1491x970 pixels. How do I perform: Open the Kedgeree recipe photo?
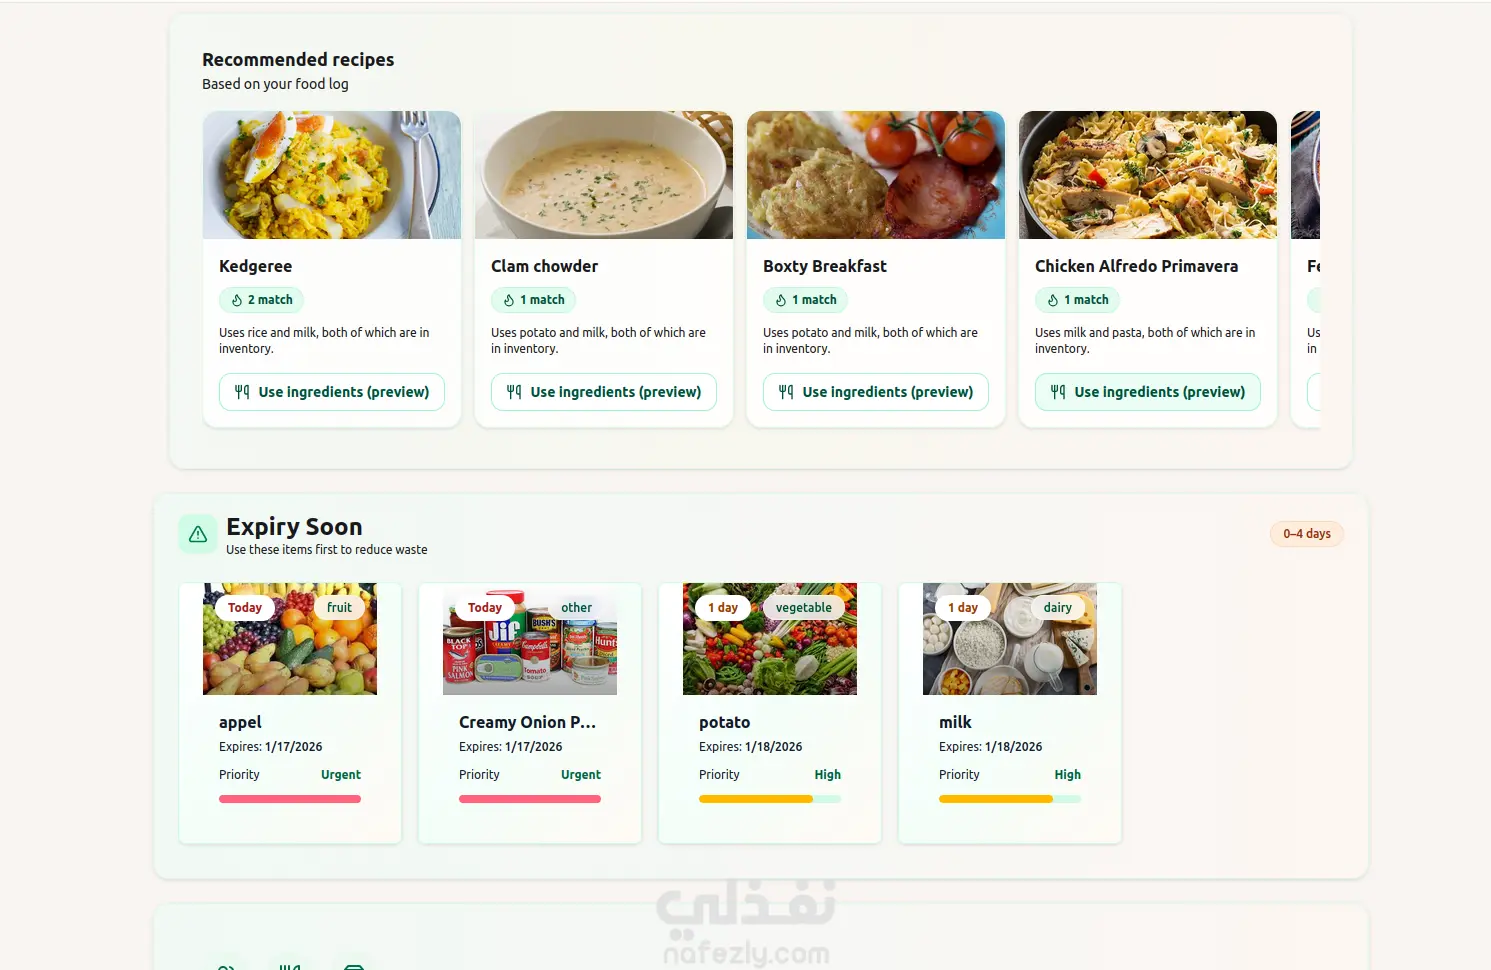(332, 175)
